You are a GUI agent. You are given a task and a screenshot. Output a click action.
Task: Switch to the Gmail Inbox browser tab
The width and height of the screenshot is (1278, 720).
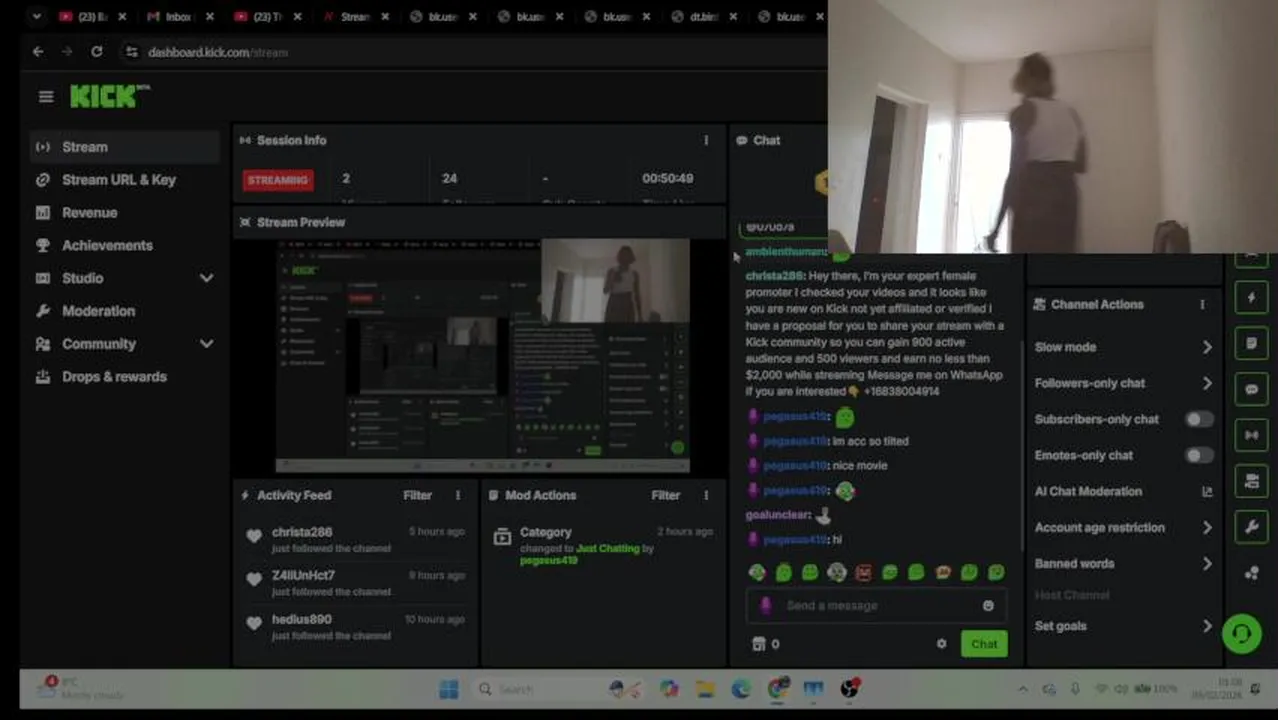tap(177, 17)
